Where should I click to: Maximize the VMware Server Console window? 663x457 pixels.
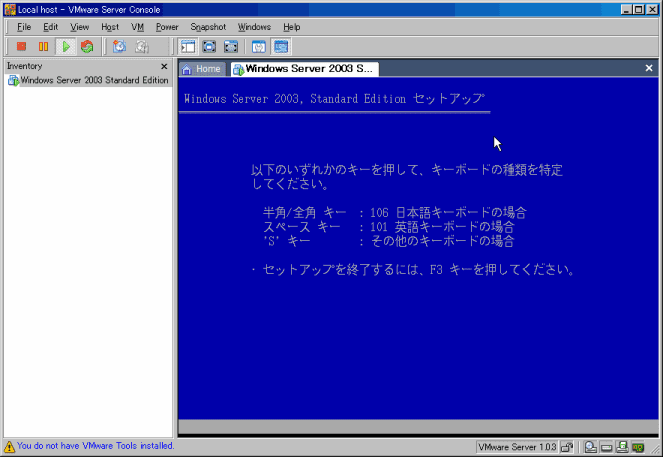click(639, 9)
